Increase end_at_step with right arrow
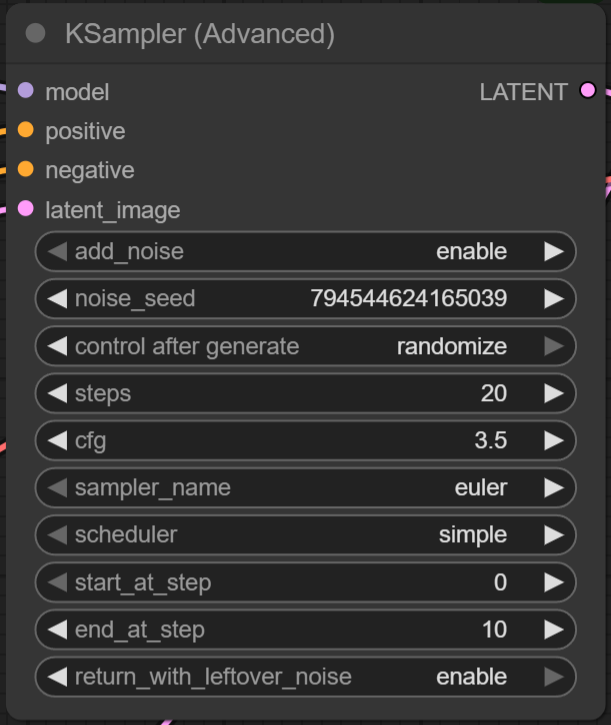This screenshot has height=725, width=611. pos(554,630)
